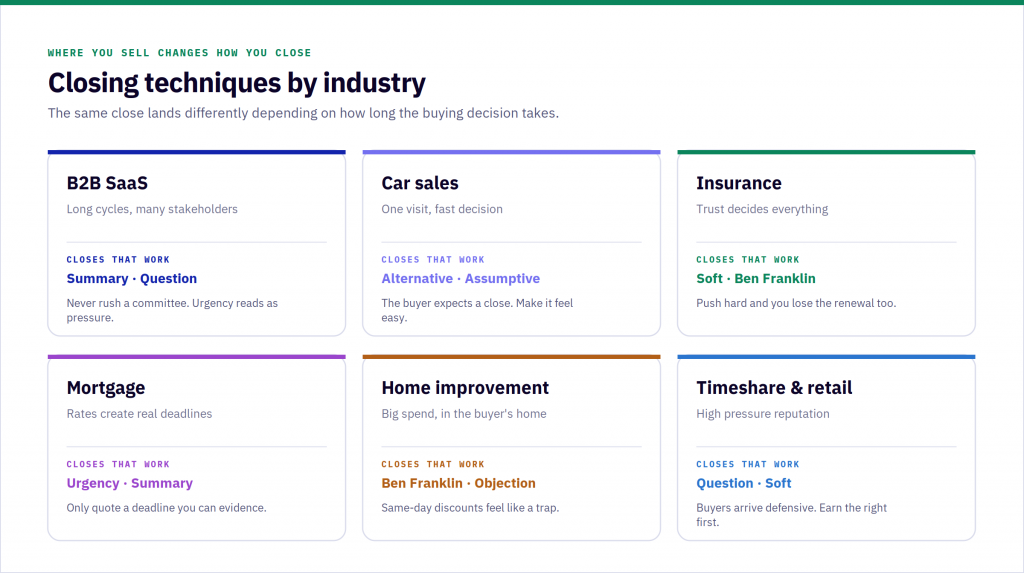Click the 'Where you sell changes how you close' tagline
This screenshot has width=1024, height=573.
click(x=180, y=53)
